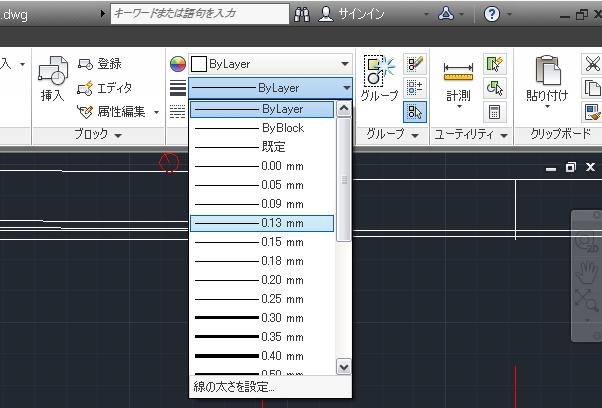Screen dimensions: 602x408
Task: Minimize the drawing window inside viewport
Action: point(551,168)
